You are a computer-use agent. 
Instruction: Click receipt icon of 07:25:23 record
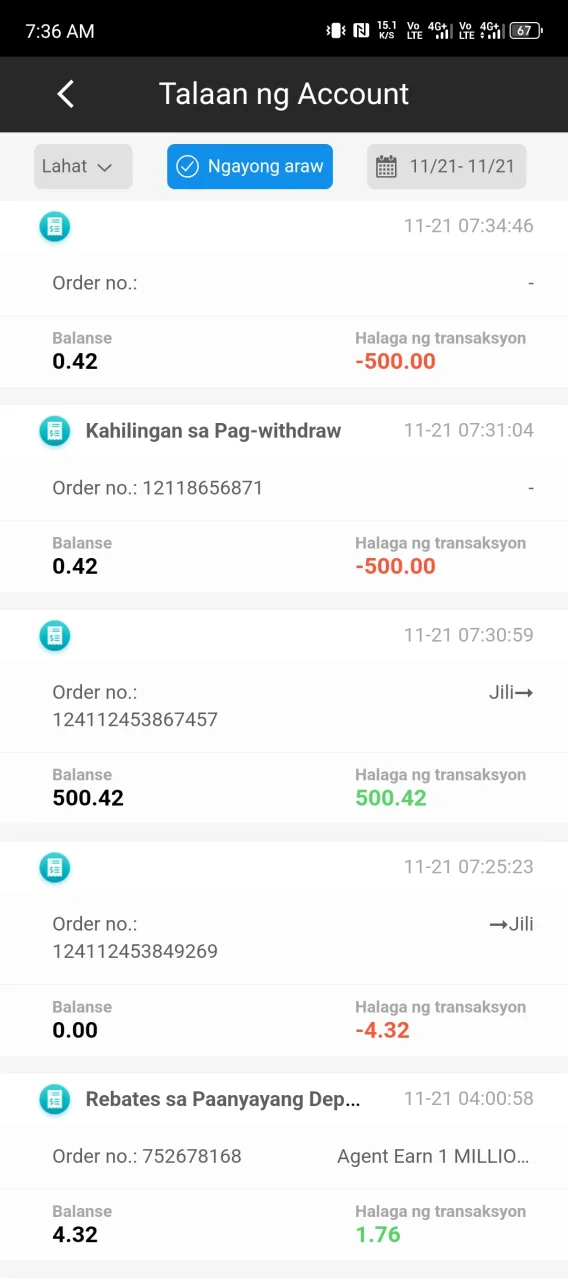(55, 867)
